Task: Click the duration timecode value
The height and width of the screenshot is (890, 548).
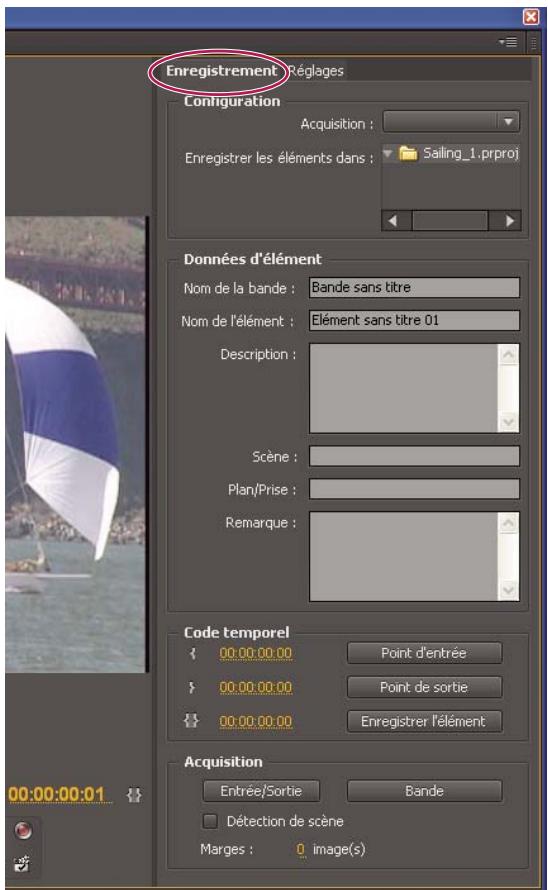Action: [256, 721]
